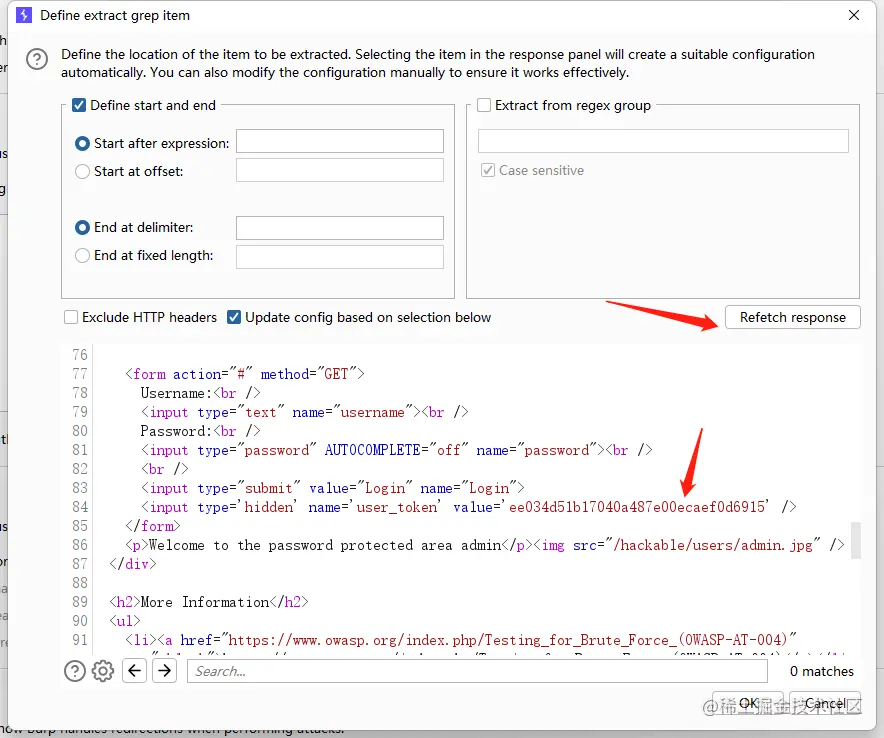Click the name 'user_token' attribute text
The image size is (884, 738).
pos(373,507)
